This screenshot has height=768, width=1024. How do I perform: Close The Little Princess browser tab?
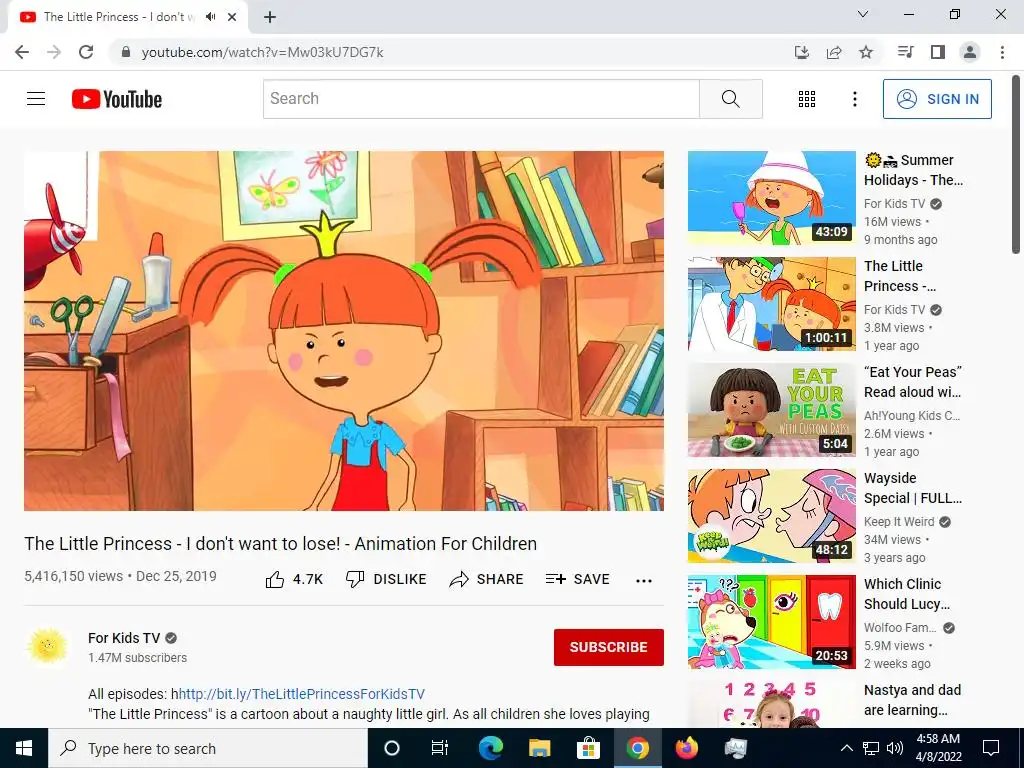tap(232, 17)
